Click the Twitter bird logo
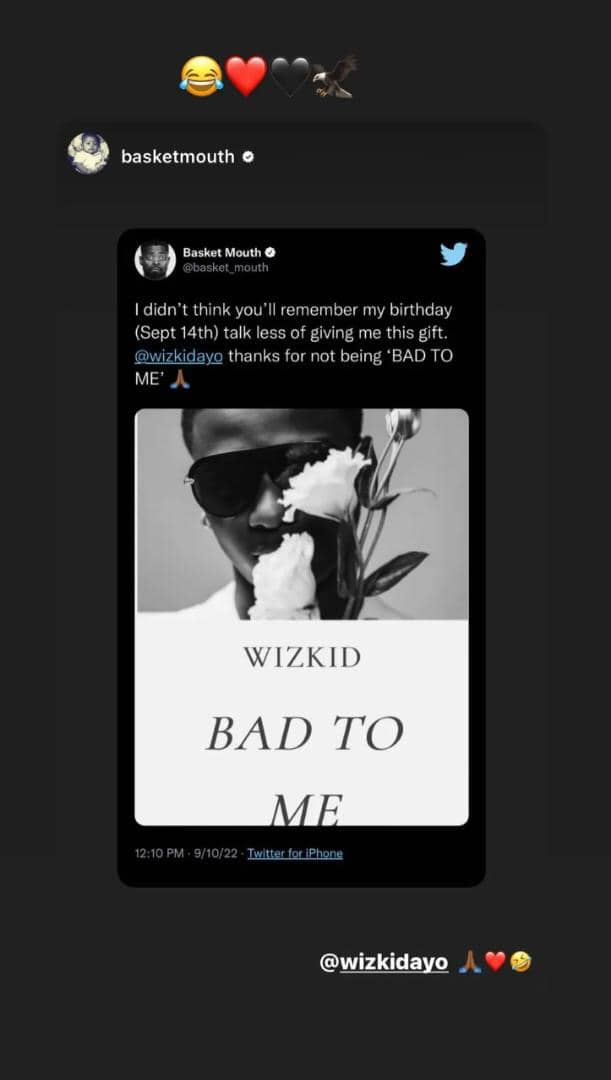 pyautogui.click(x=453, y=254)
